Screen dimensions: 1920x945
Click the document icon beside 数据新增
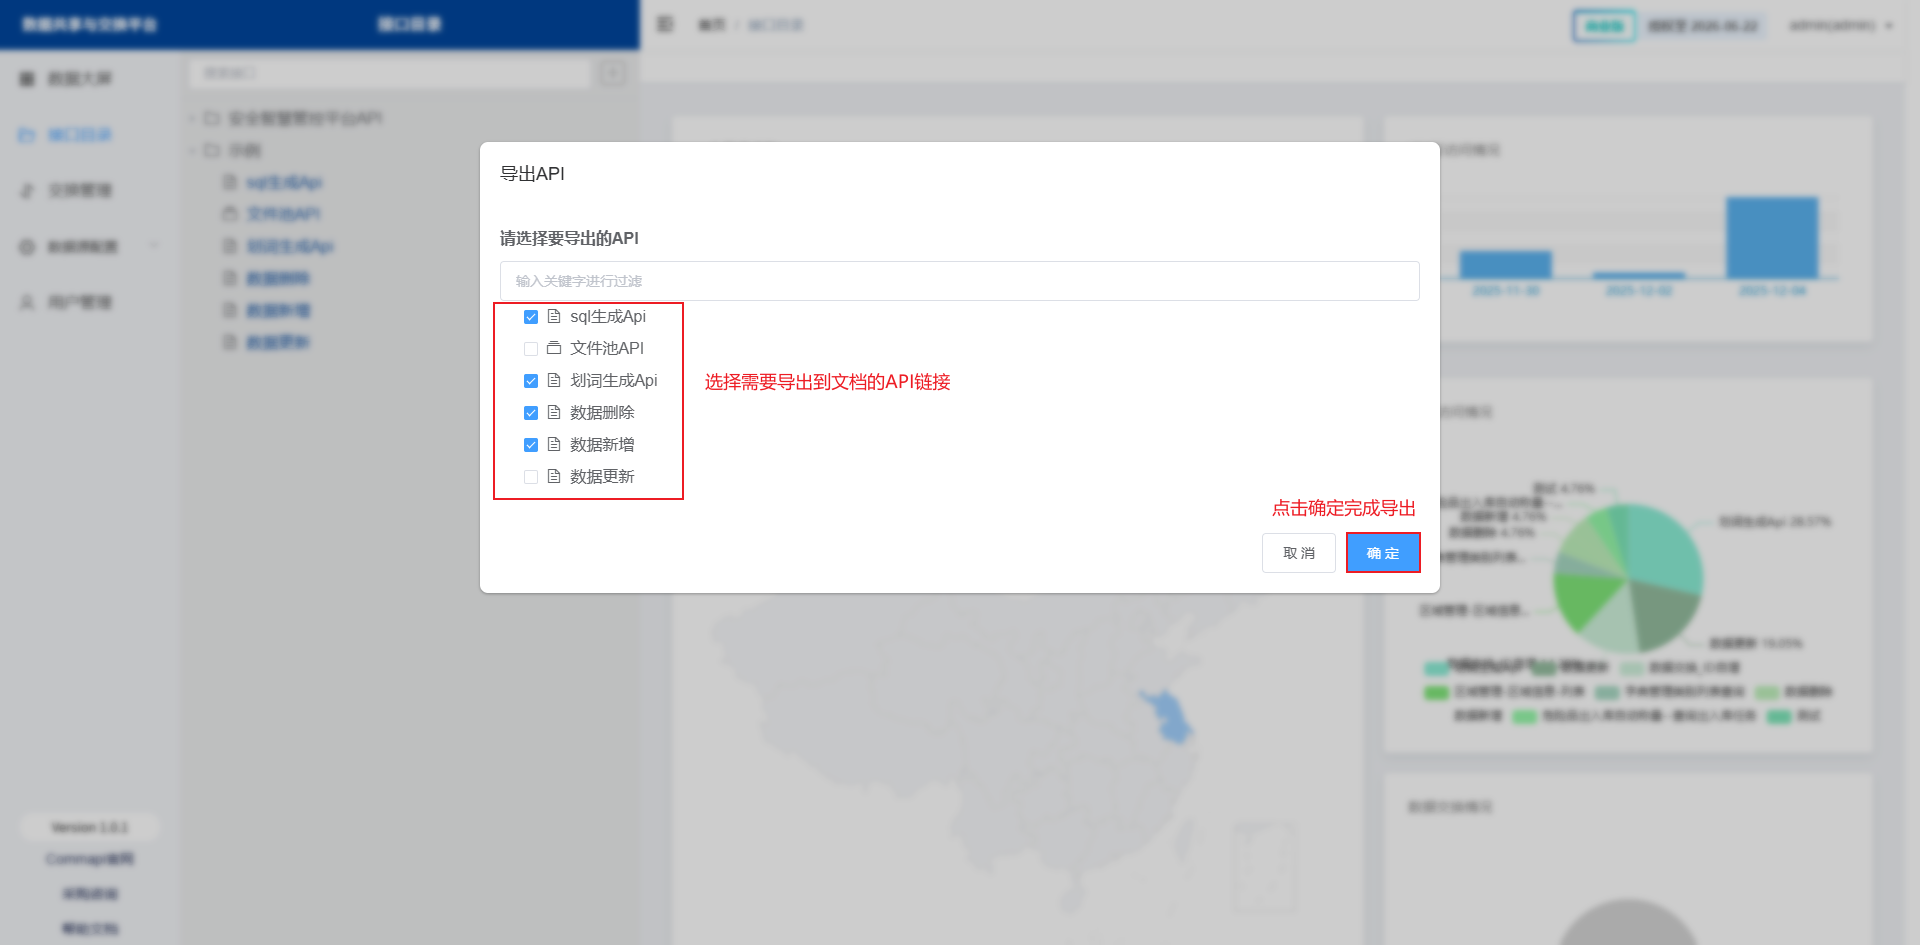(x=554, y=445)
